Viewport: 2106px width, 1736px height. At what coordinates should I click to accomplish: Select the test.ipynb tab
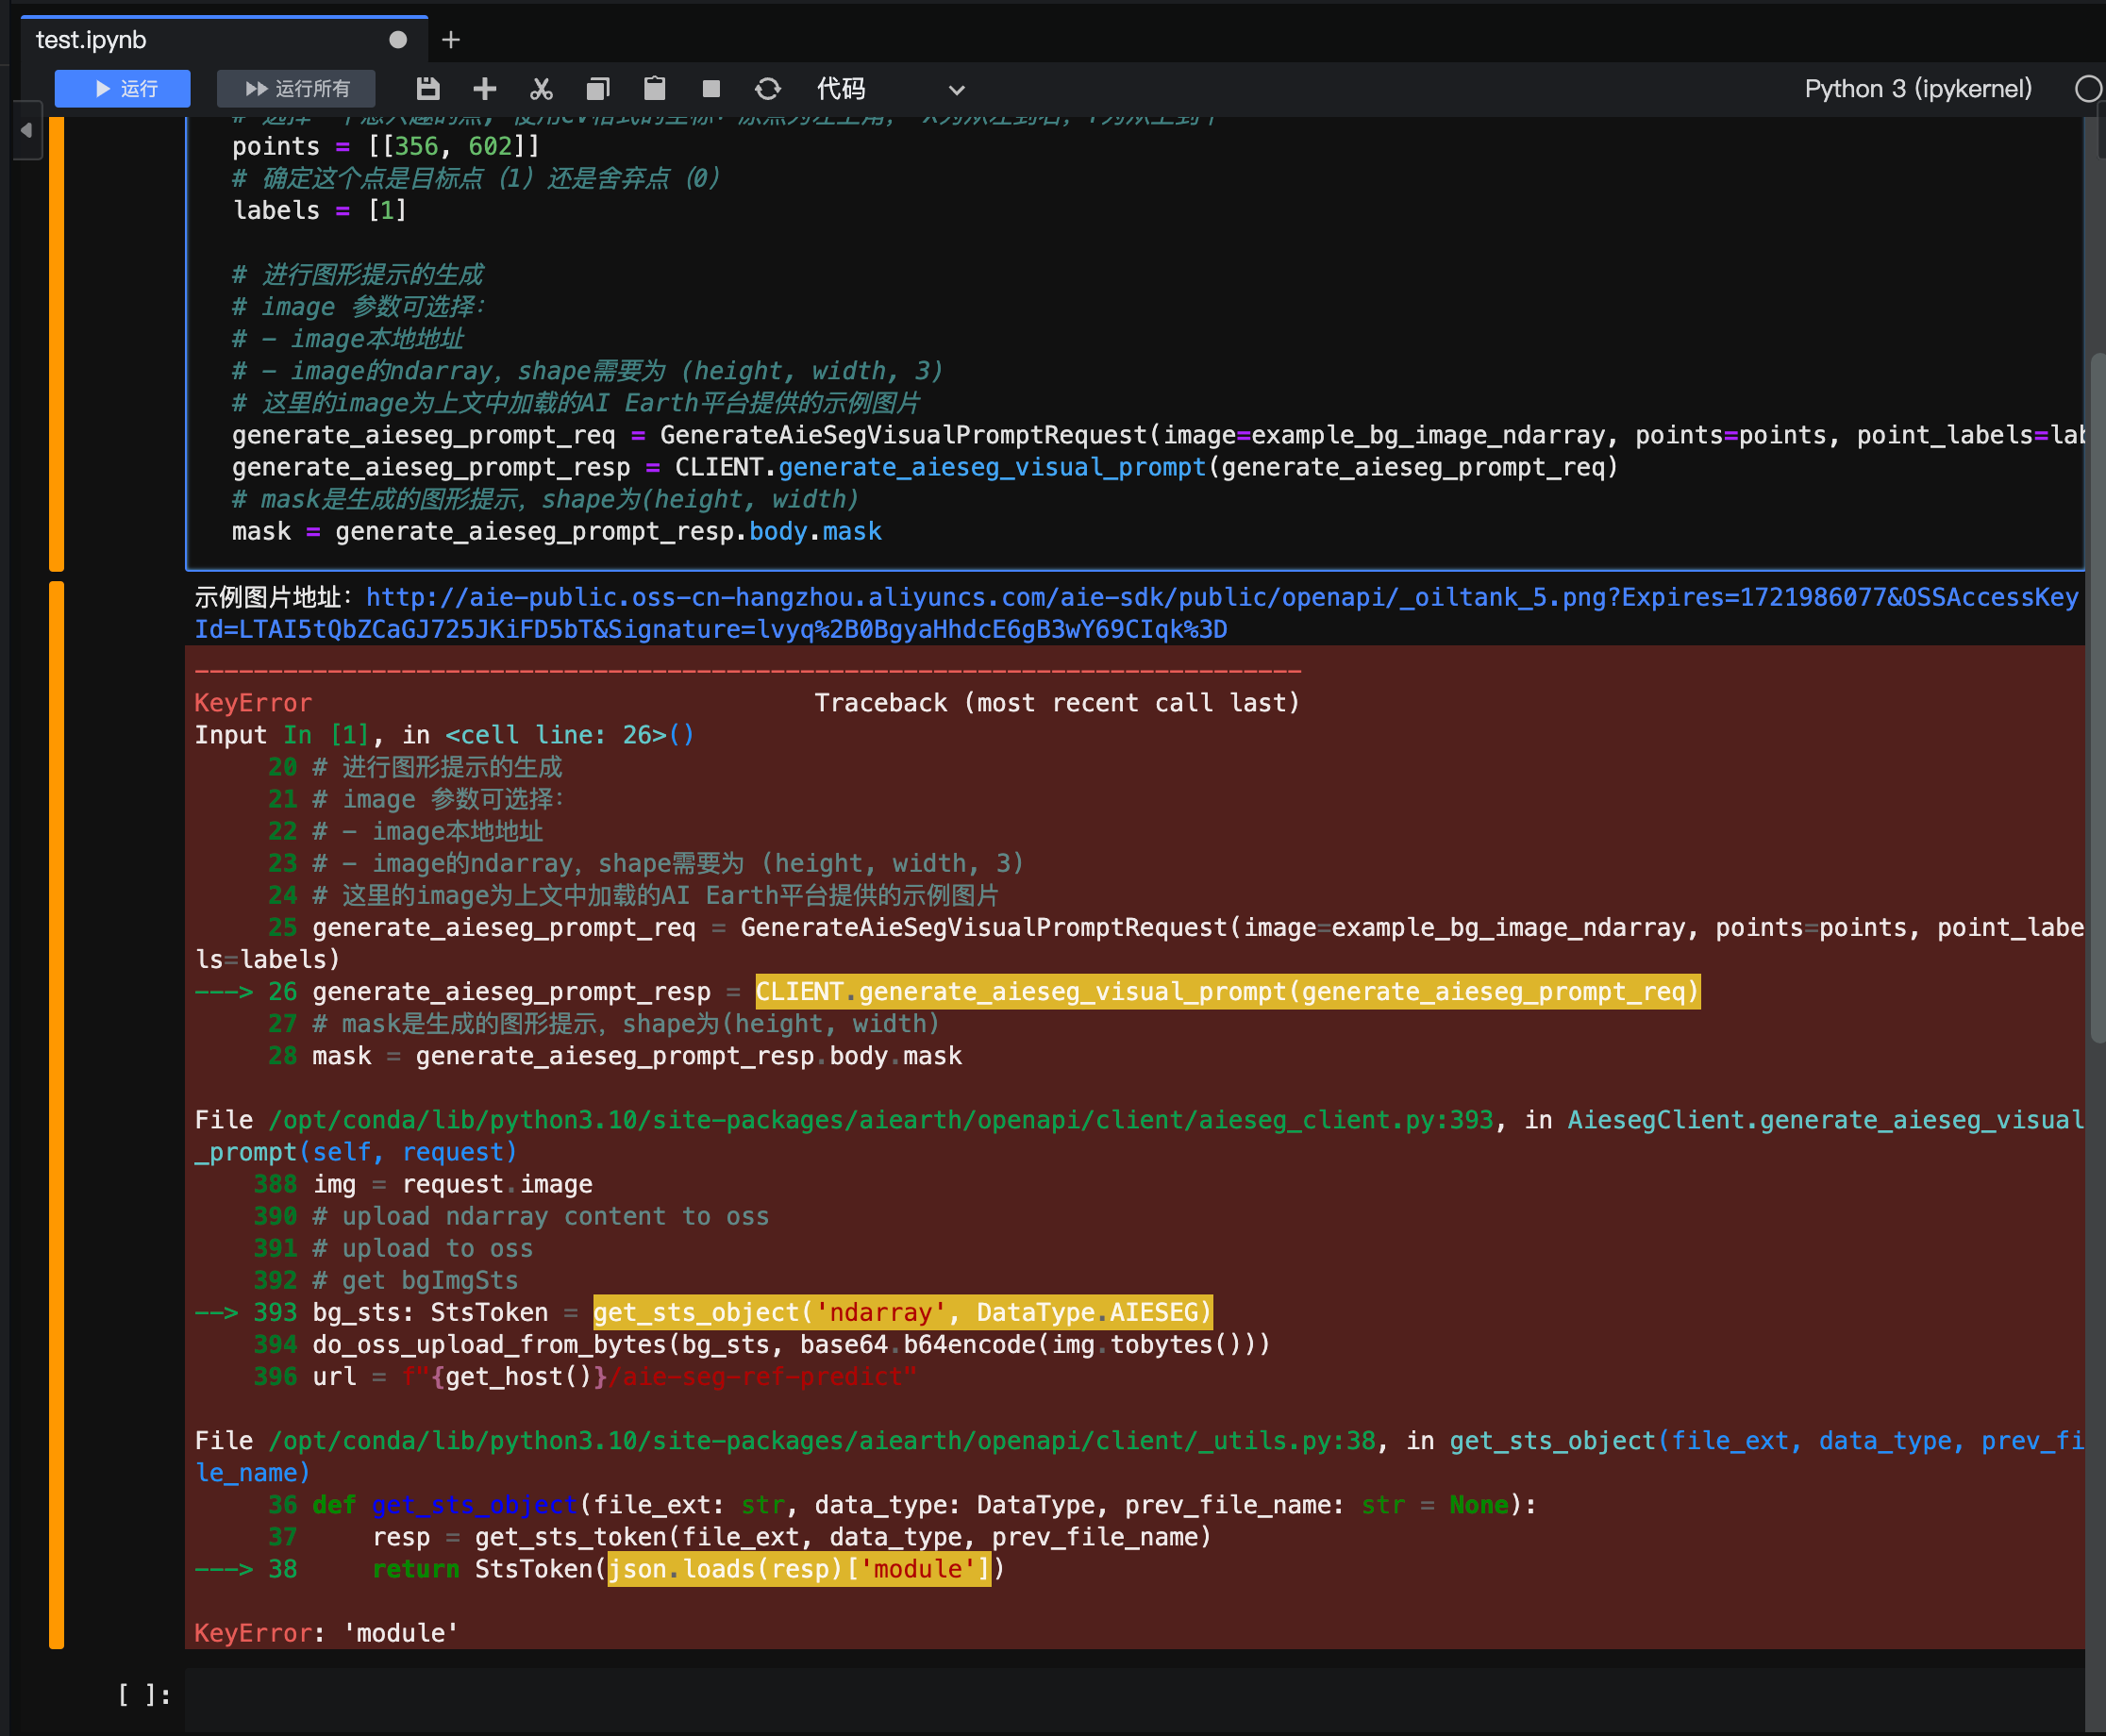pyautogui.click(x=224, y=39)
